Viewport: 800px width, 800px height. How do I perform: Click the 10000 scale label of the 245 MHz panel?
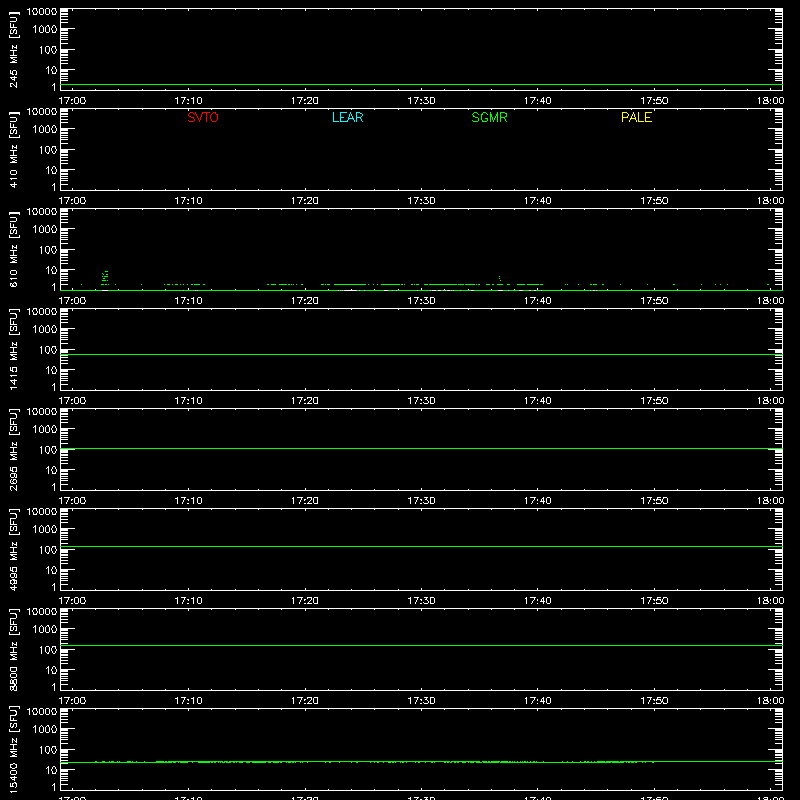(x=42, y=12)
